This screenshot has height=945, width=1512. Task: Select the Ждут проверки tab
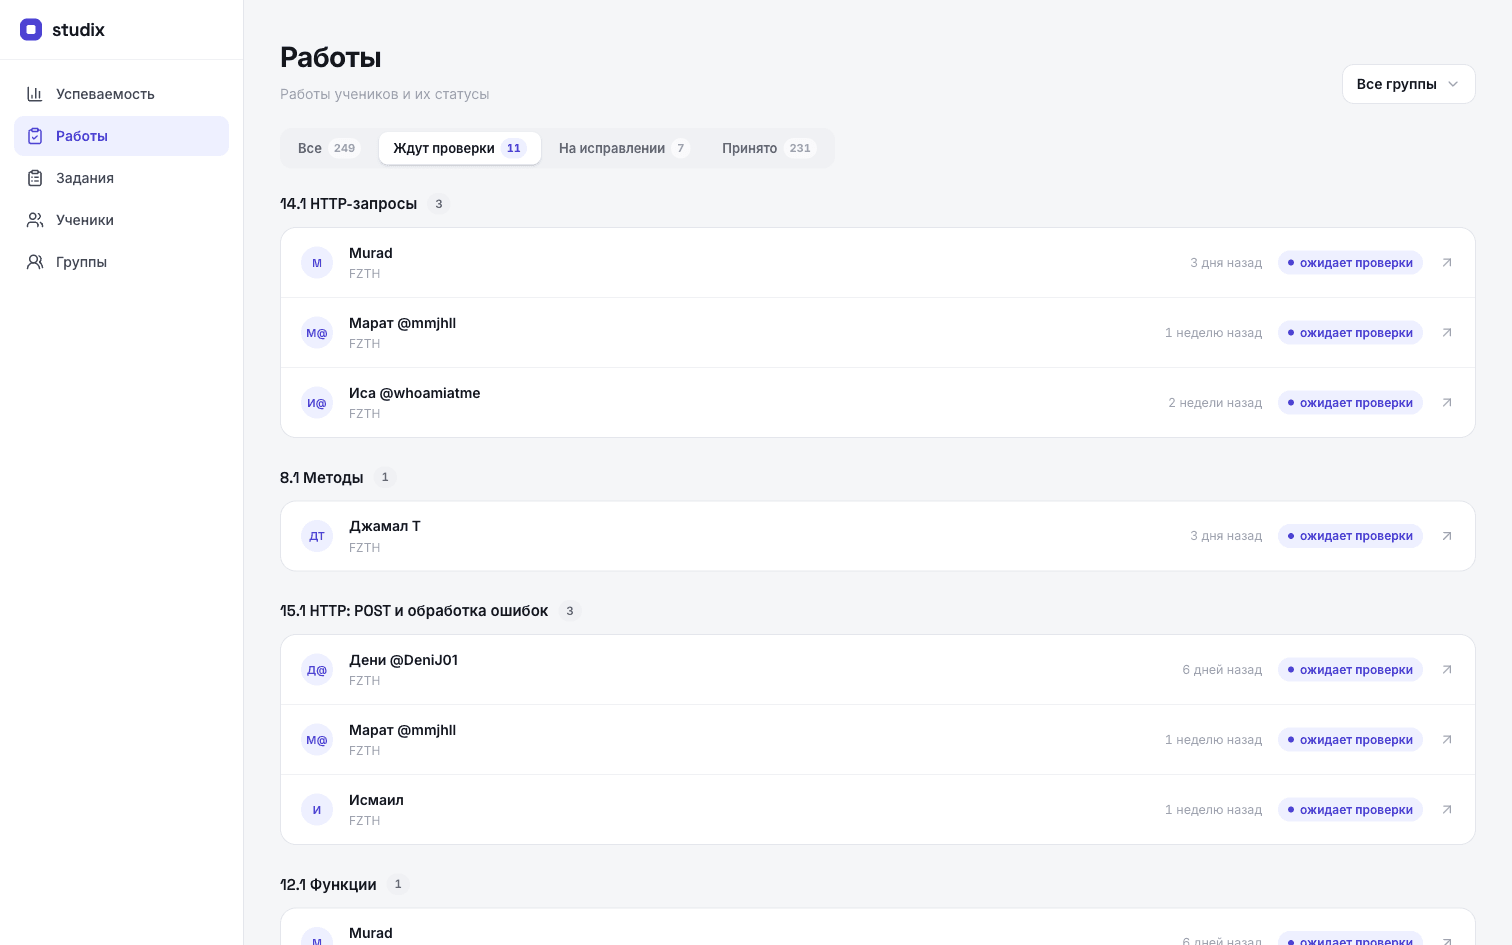pos(460,148)
